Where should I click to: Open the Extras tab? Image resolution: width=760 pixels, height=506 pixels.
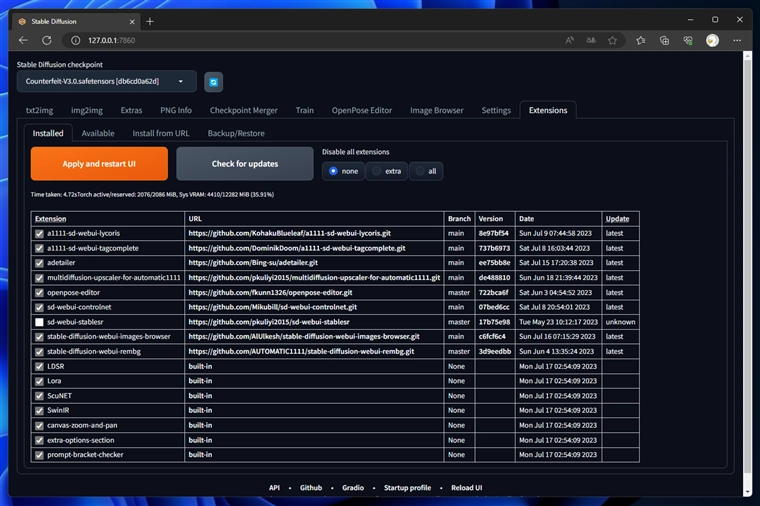point(131,111)
